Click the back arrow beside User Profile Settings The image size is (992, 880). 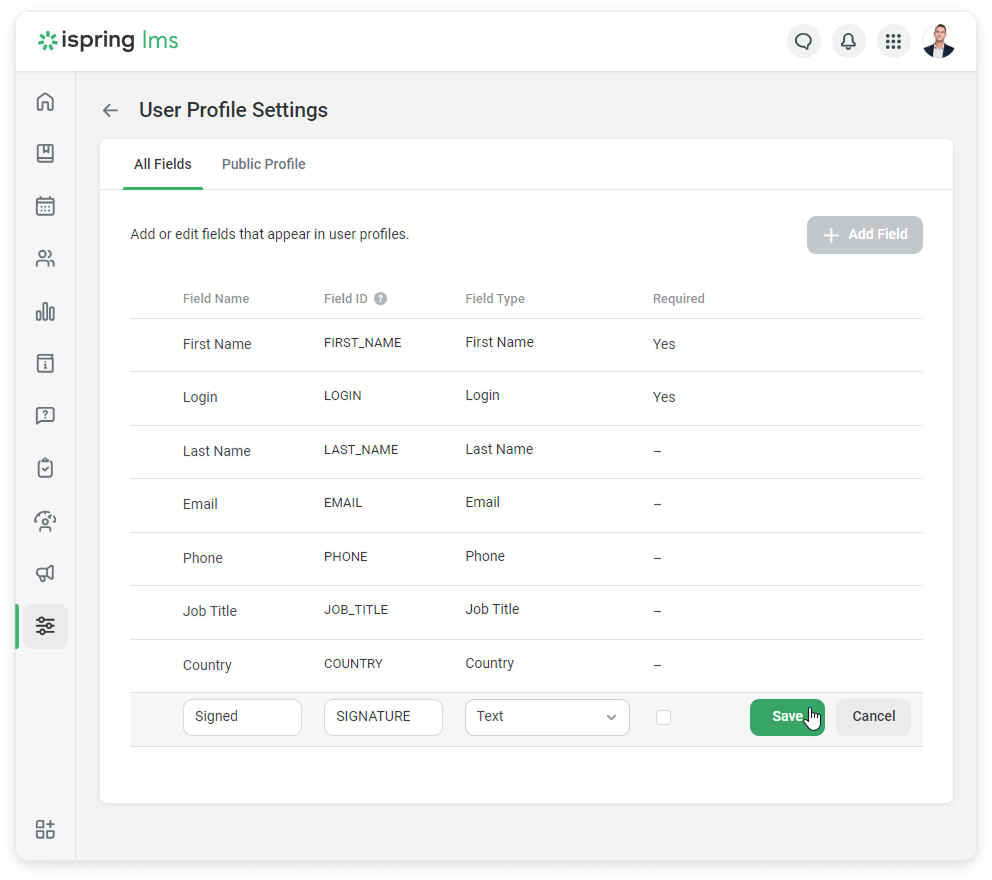pyautogui.click(x=110, y=111)
